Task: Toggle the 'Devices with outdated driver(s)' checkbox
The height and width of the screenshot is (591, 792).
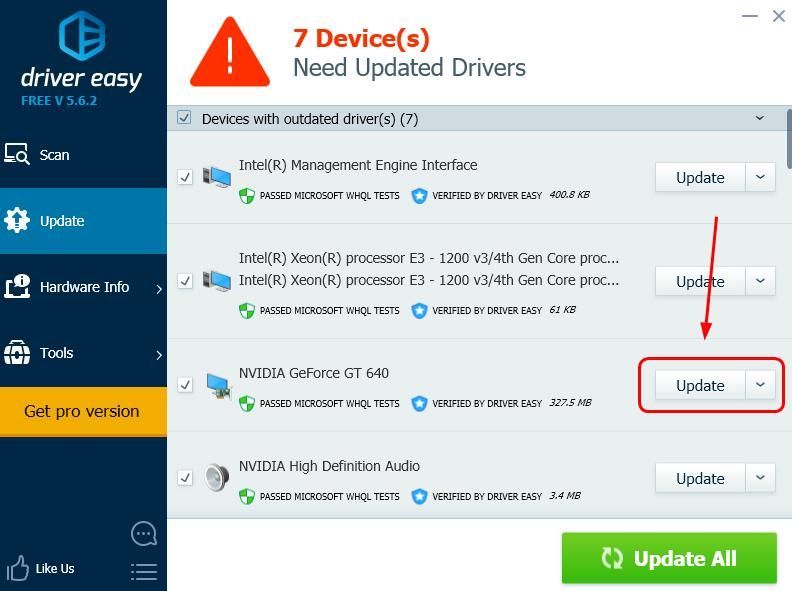Action: (x=184, y=118)
